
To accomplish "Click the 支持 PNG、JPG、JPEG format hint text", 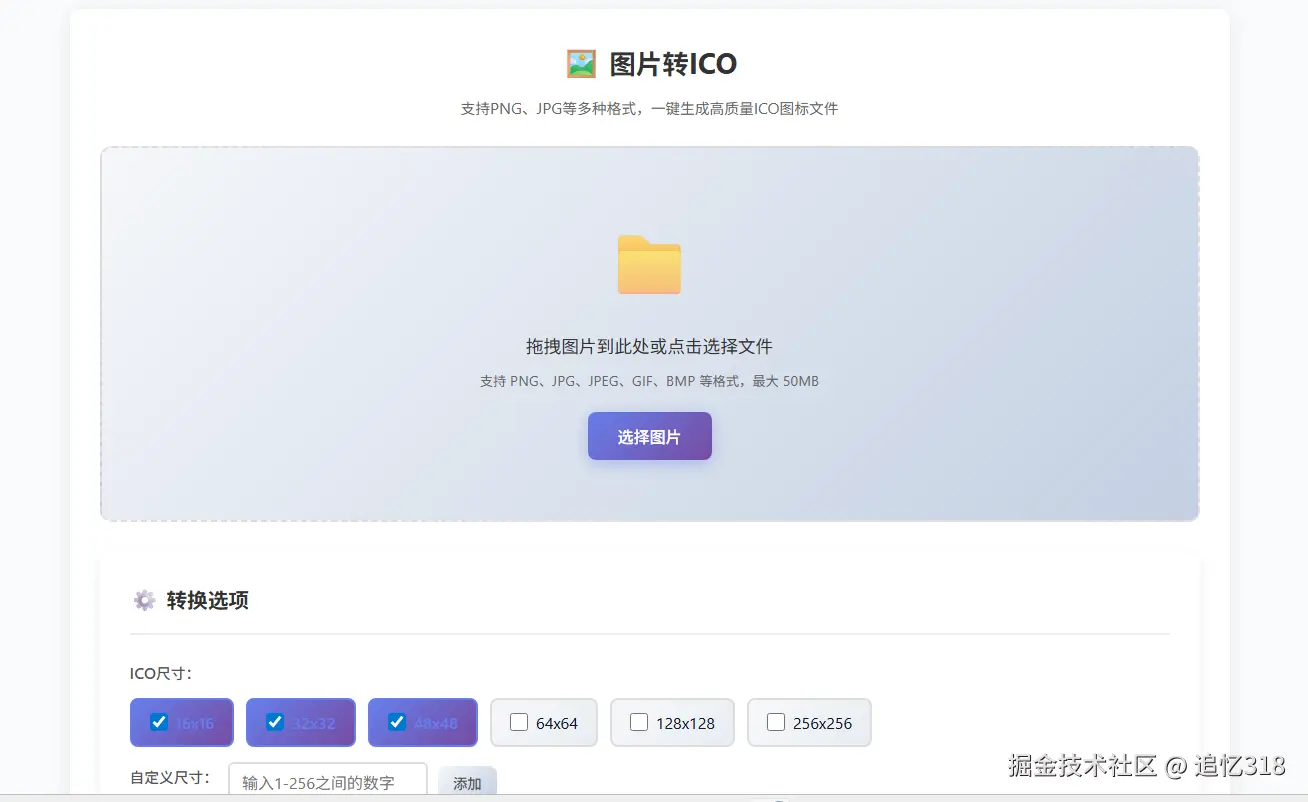I will 649,381.
